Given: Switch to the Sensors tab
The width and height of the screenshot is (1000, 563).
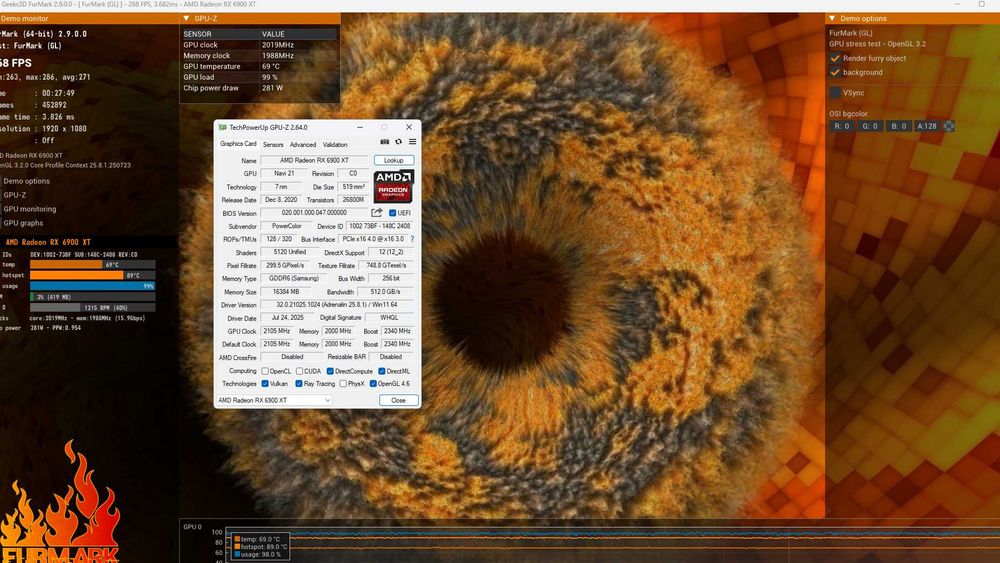Looking at the screenshot, I should [x=273, y=145].
